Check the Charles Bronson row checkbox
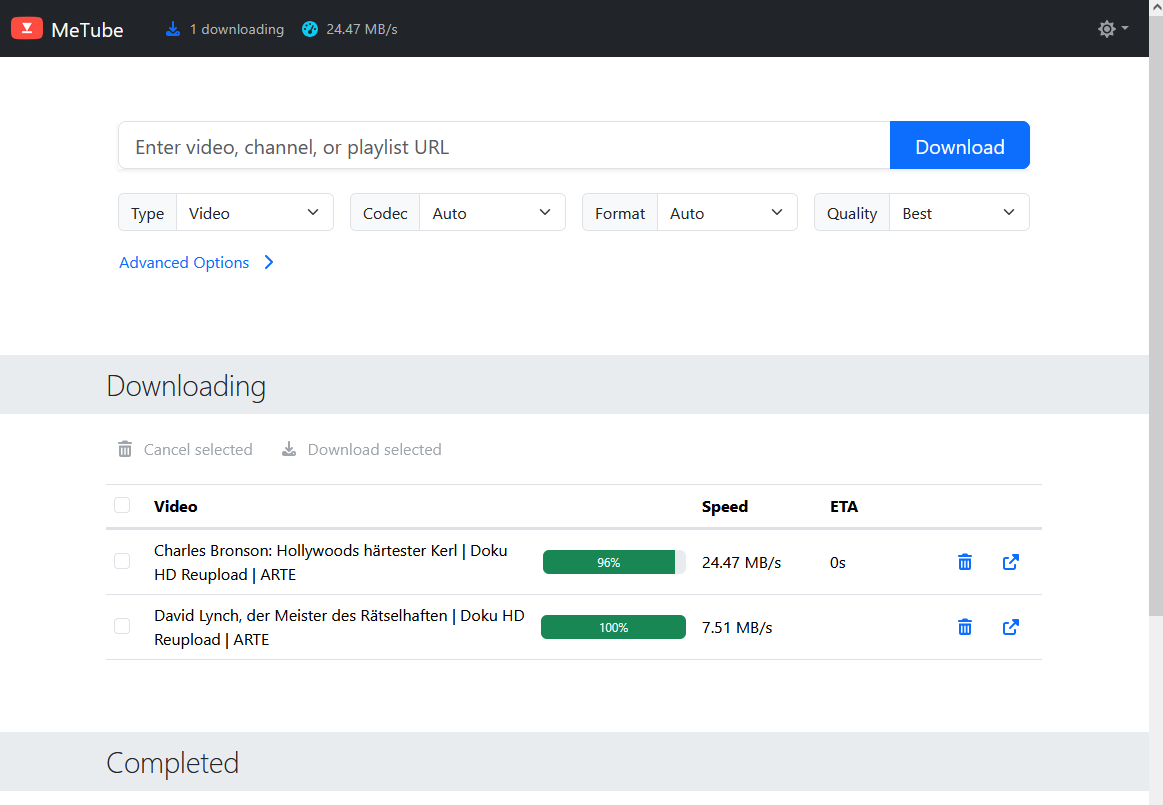 (122, 562)
